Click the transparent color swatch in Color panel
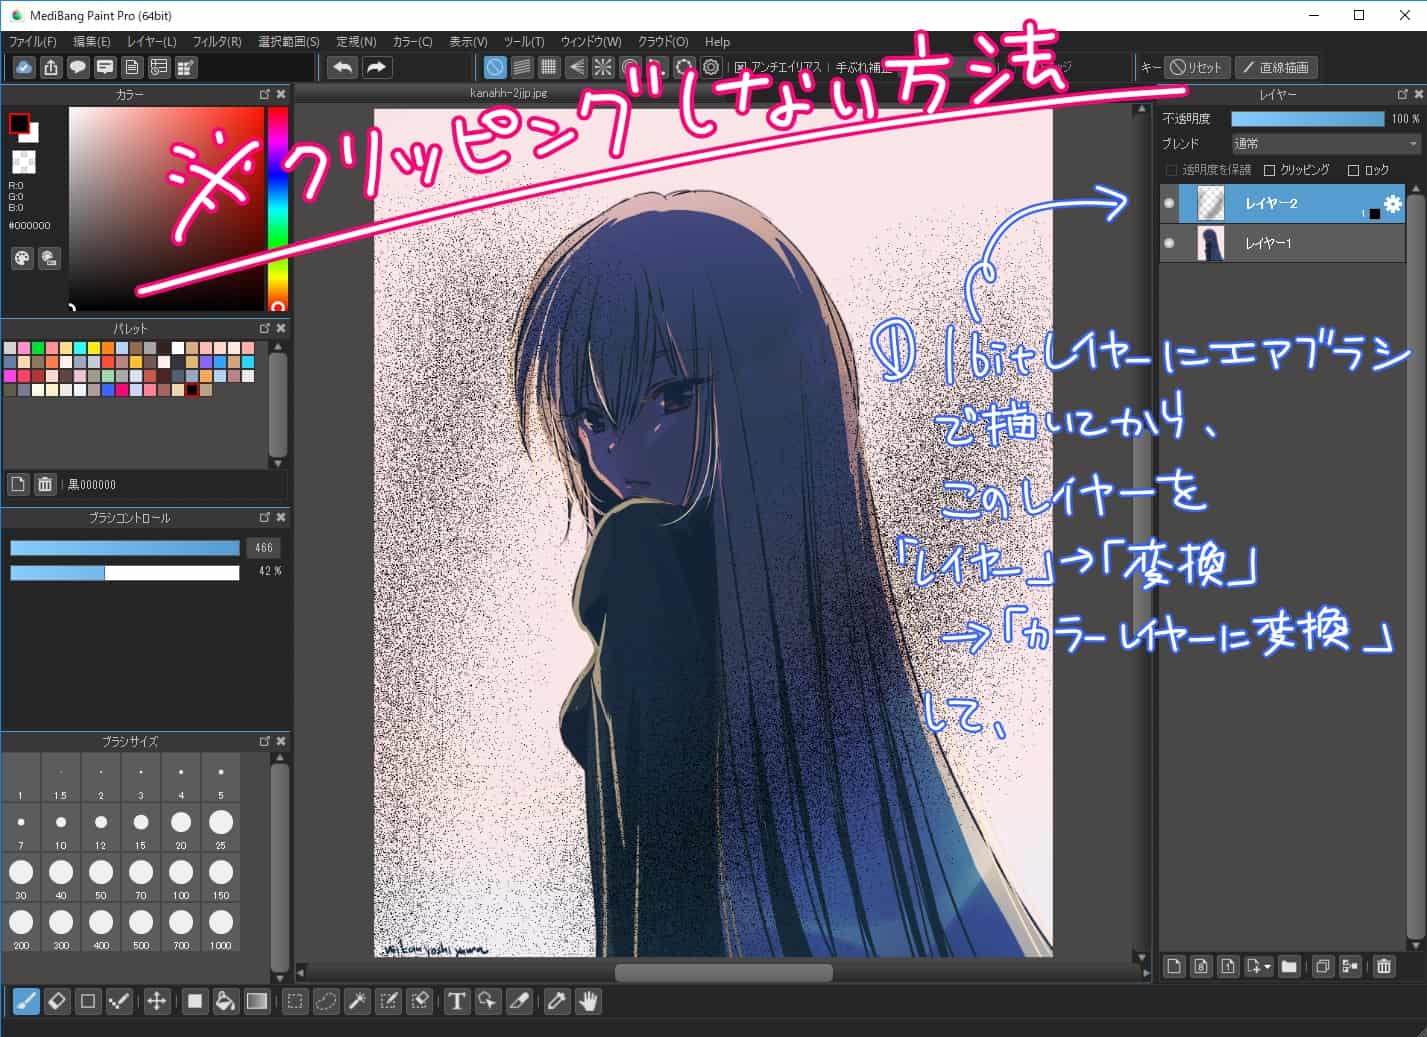Viewport: 1427px width, 1037px height. [x=24, y=161]
